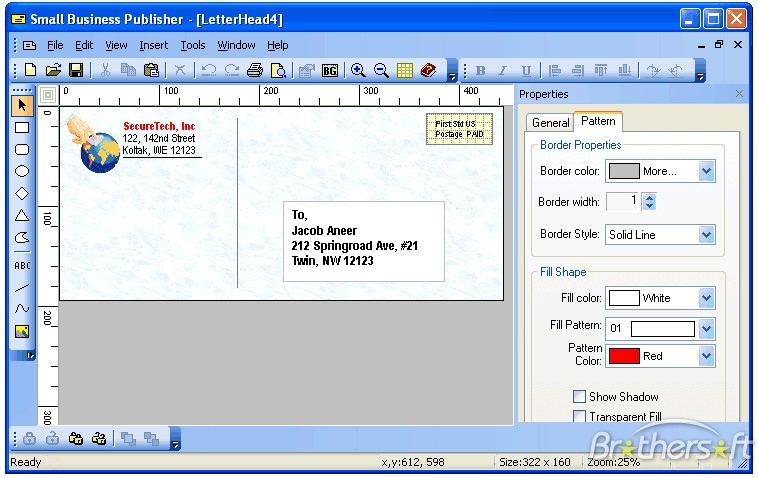Screen dimensions: 758x478
Task: Switch to the General properties tab
Action: click(550, 123)
